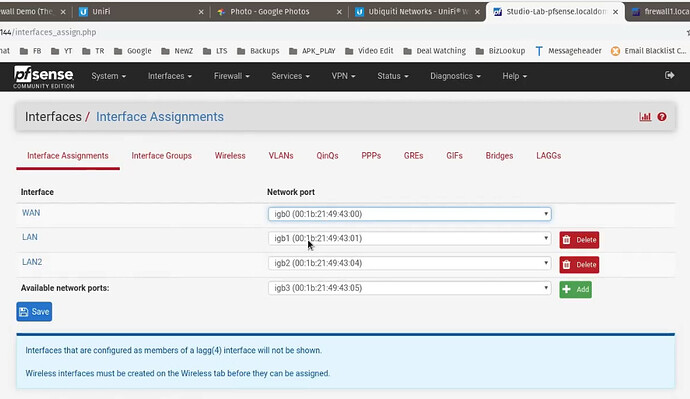This screenshot has width=690, height=399.
Task: Open the YT bookmarks folder
Action: click(61, 51)
